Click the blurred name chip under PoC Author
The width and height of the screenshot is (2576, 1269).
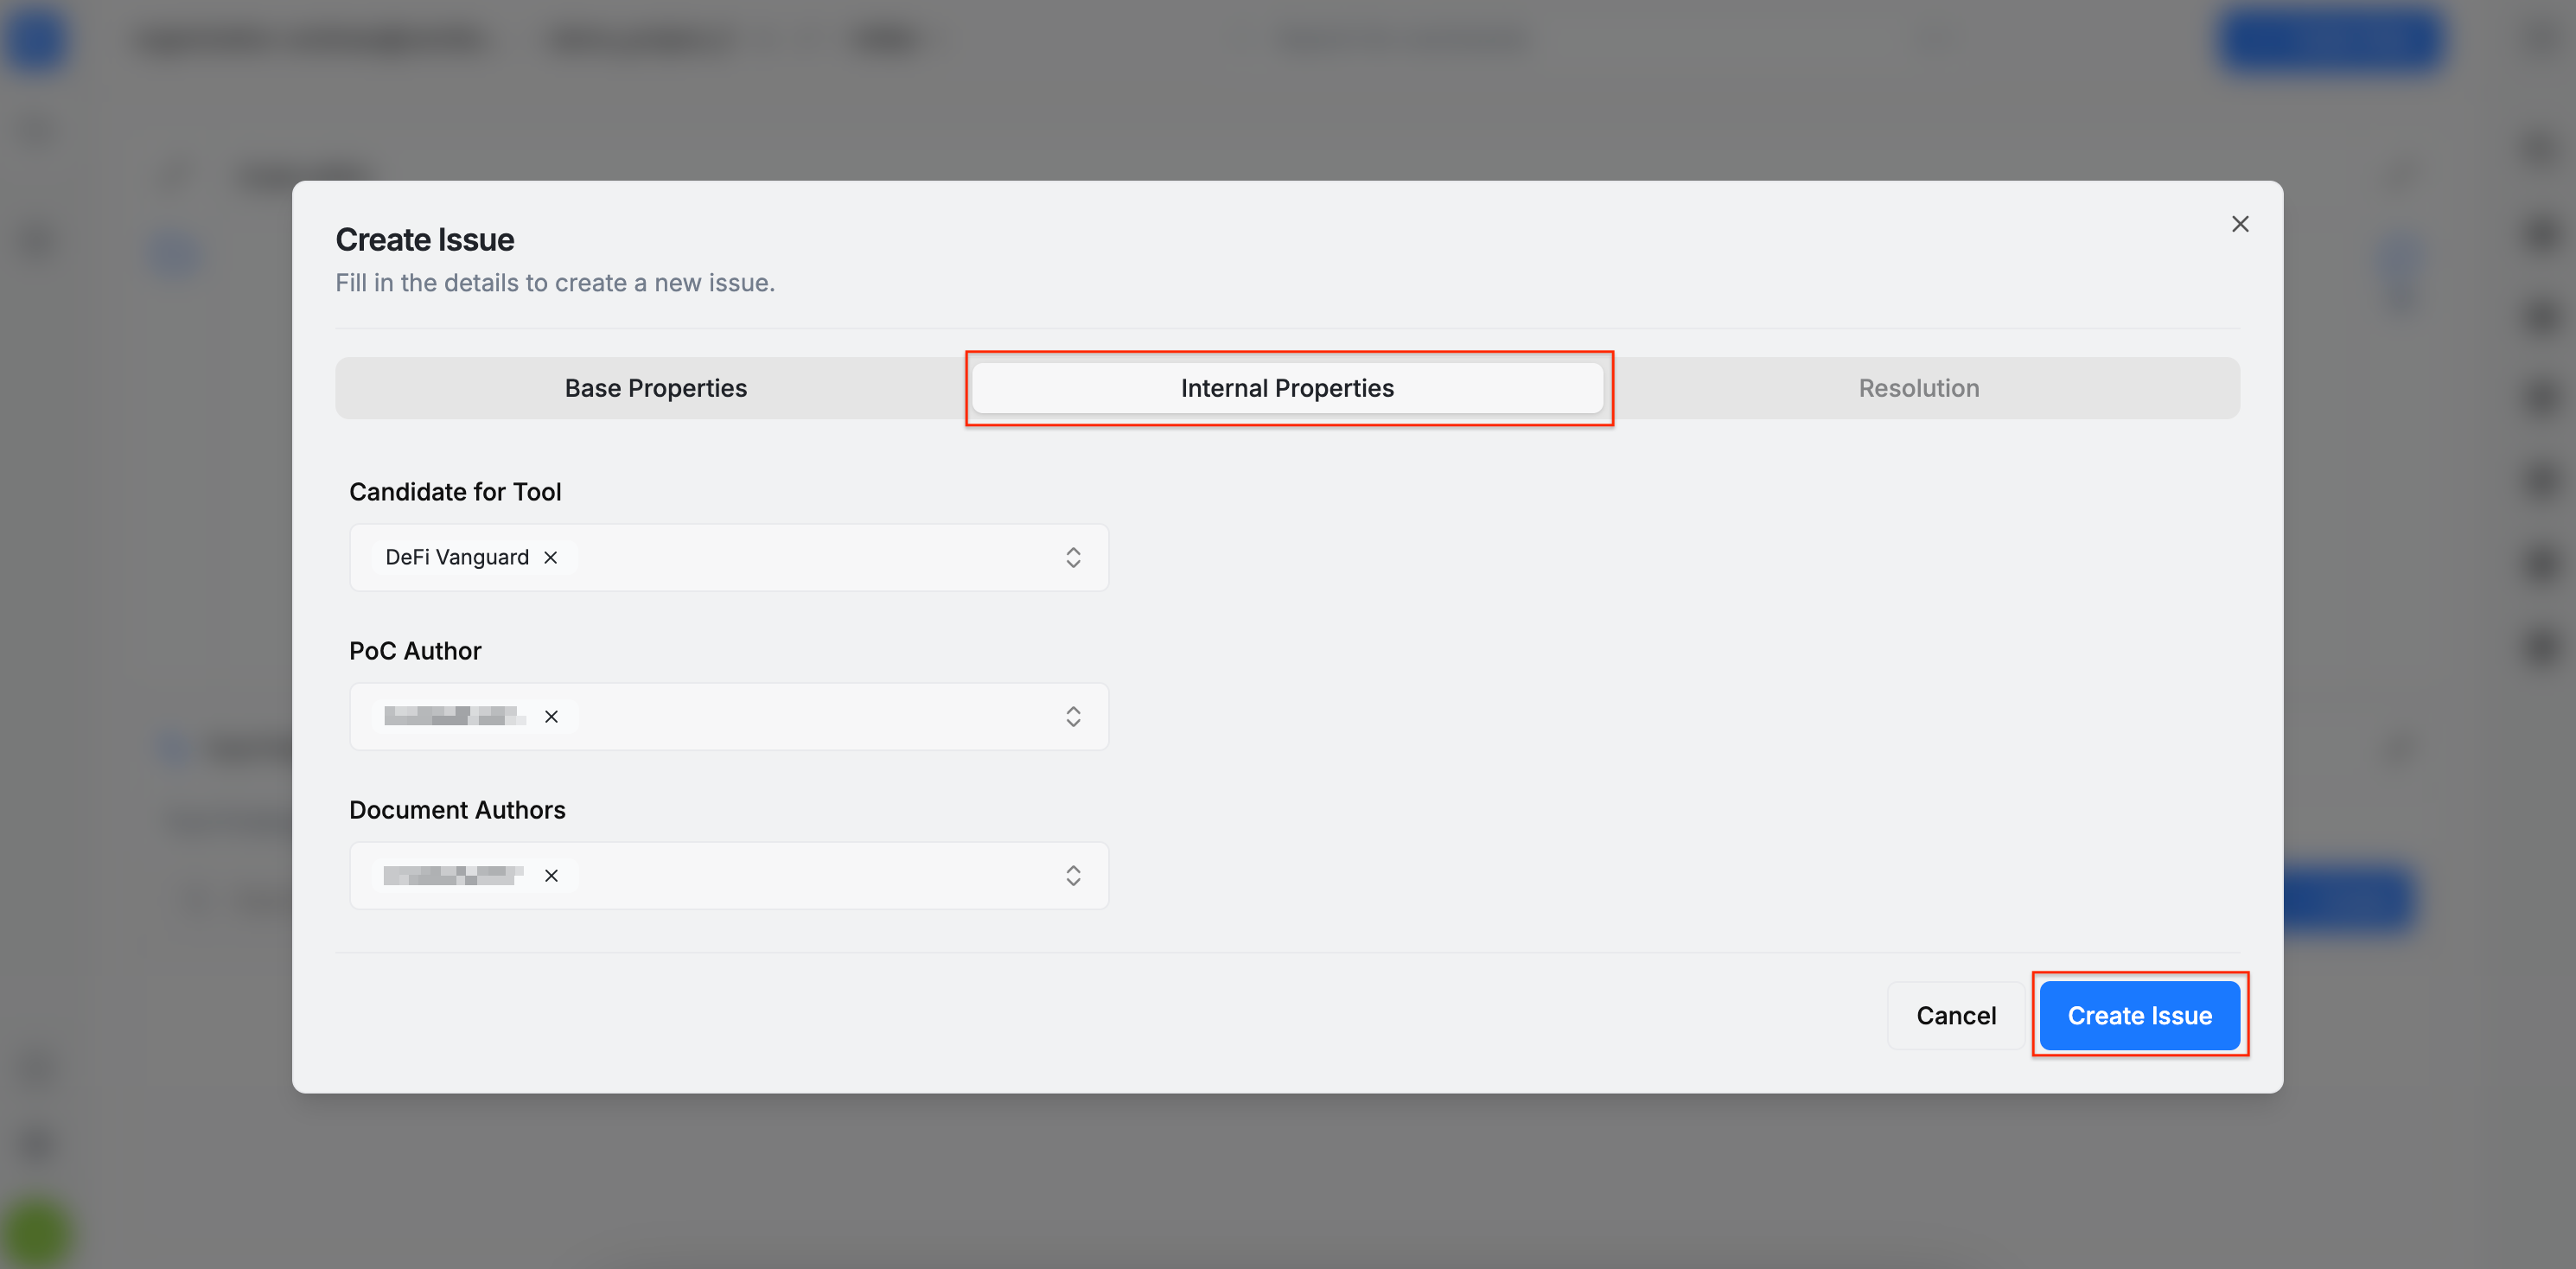pyautogui.click(x=455, y=717)
